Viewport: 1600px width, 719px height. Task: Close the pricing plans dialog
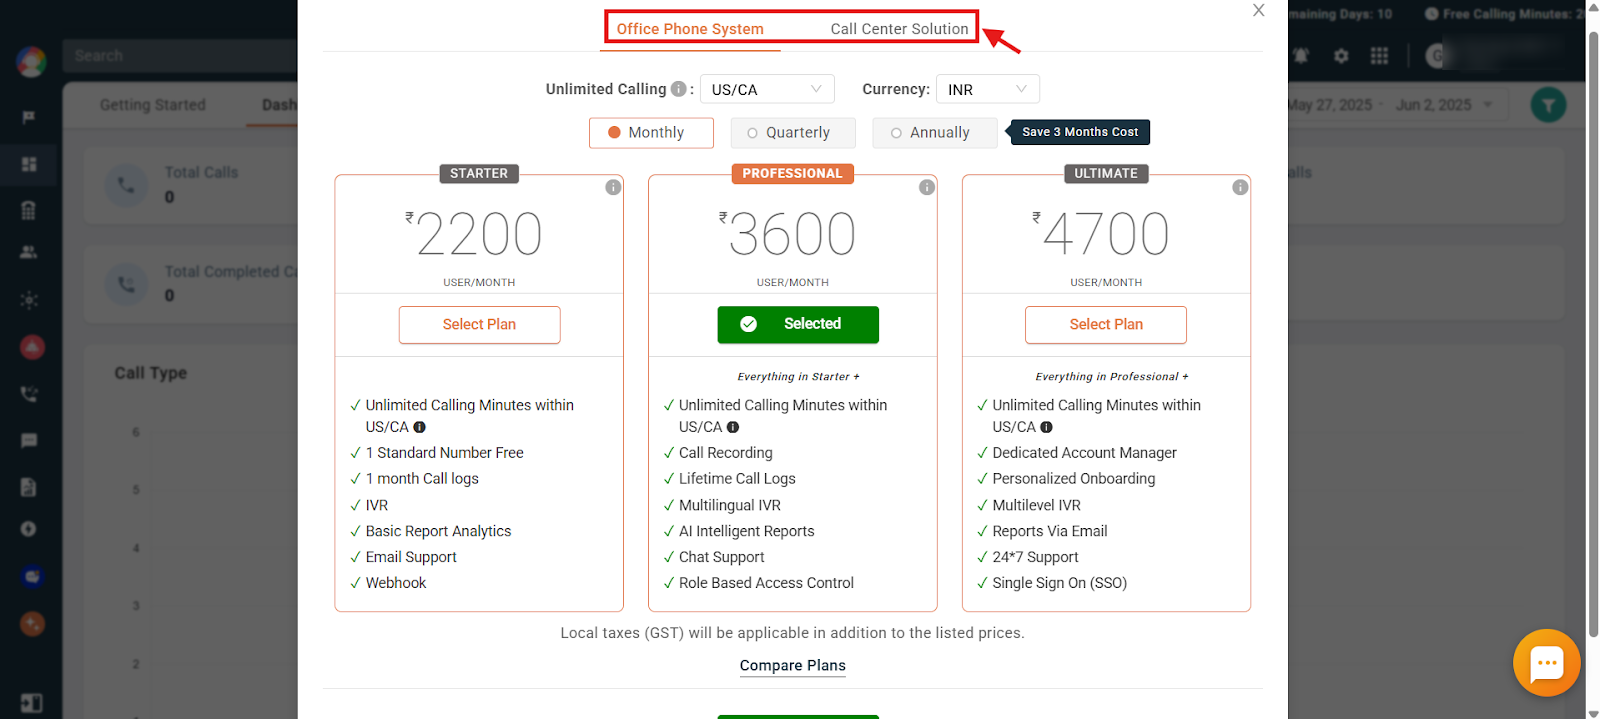coord(1258,10)
